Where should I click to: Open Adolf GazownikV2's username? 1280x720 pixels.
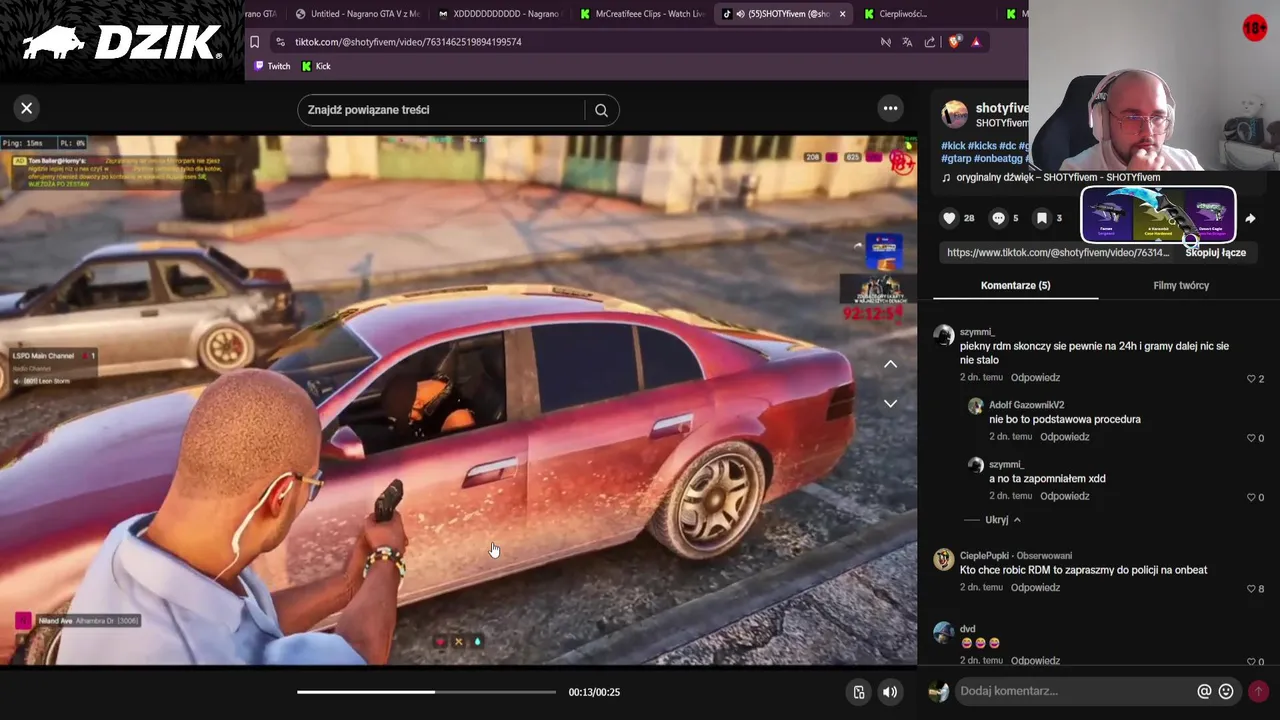click(1026, 405)
